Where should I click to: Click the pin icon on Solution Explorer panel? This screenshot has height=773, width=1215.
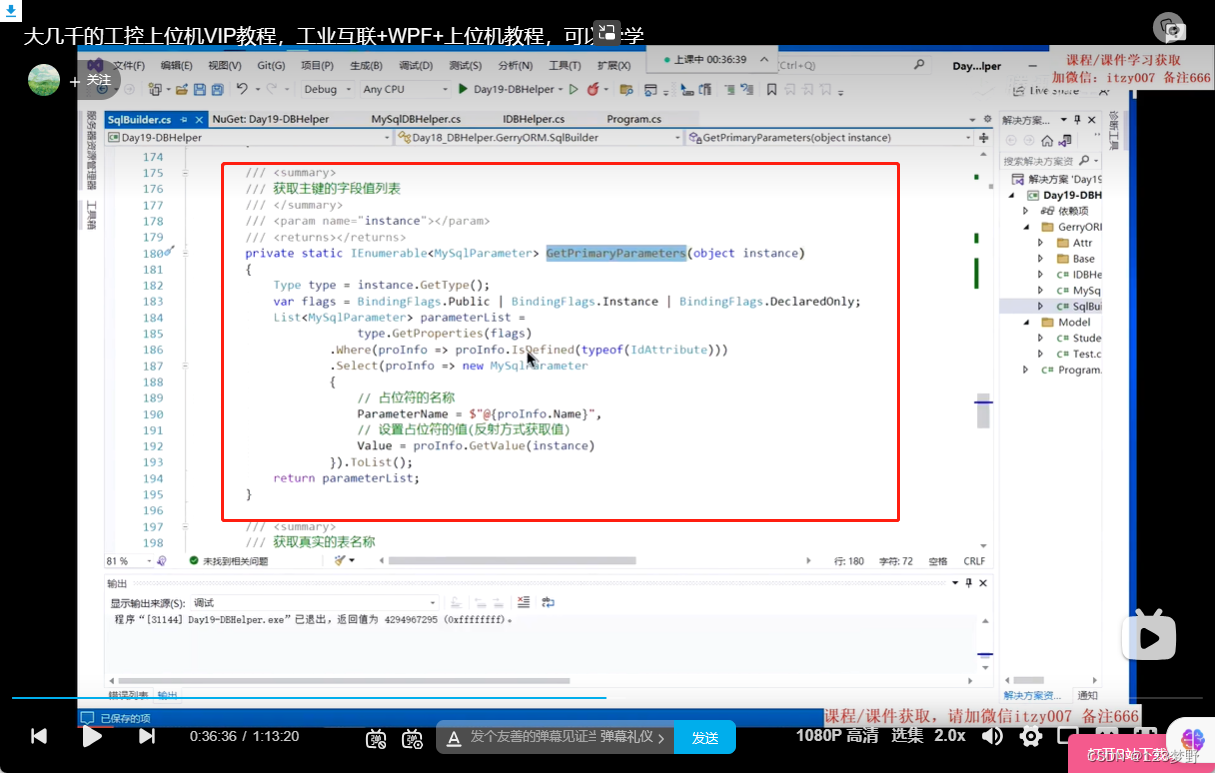pos(1077,119)
